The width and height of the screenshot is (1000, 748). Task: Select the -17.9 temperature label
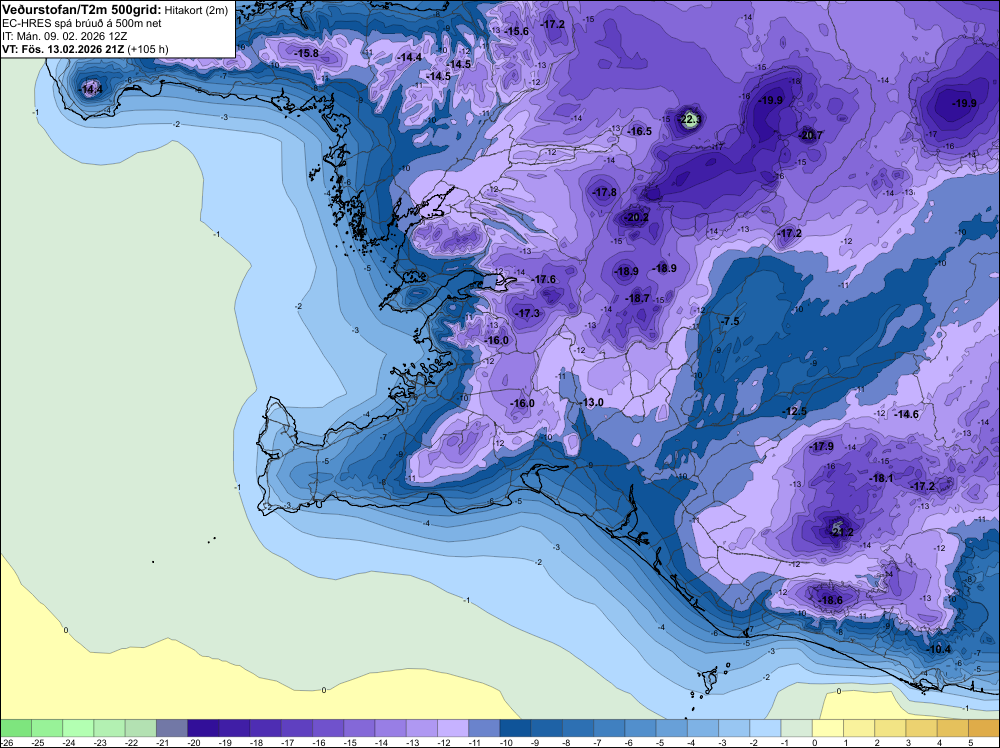click(821, 446)
